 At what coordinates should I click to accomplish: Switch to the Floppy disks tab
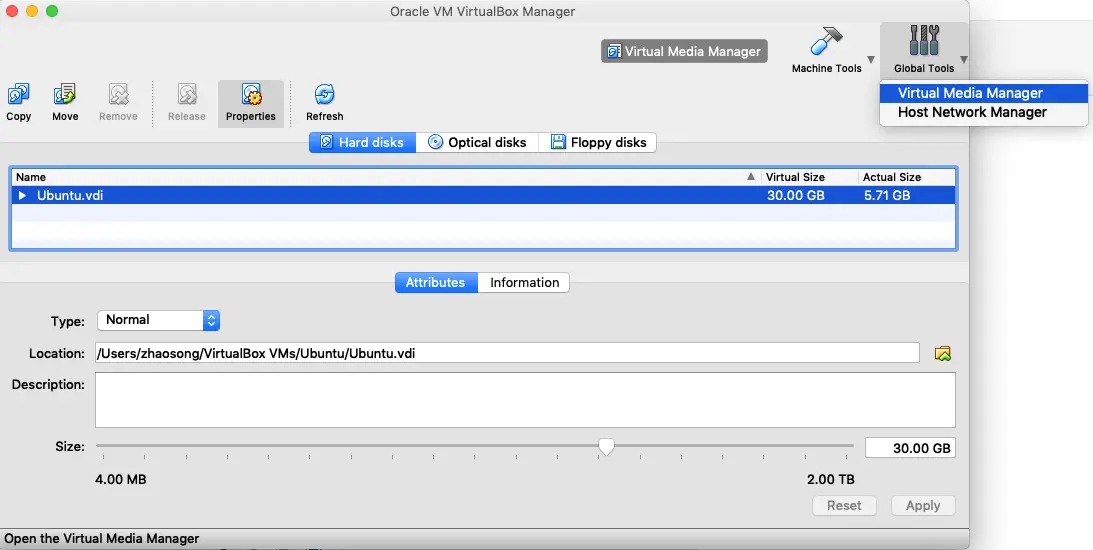click(597, 142)
